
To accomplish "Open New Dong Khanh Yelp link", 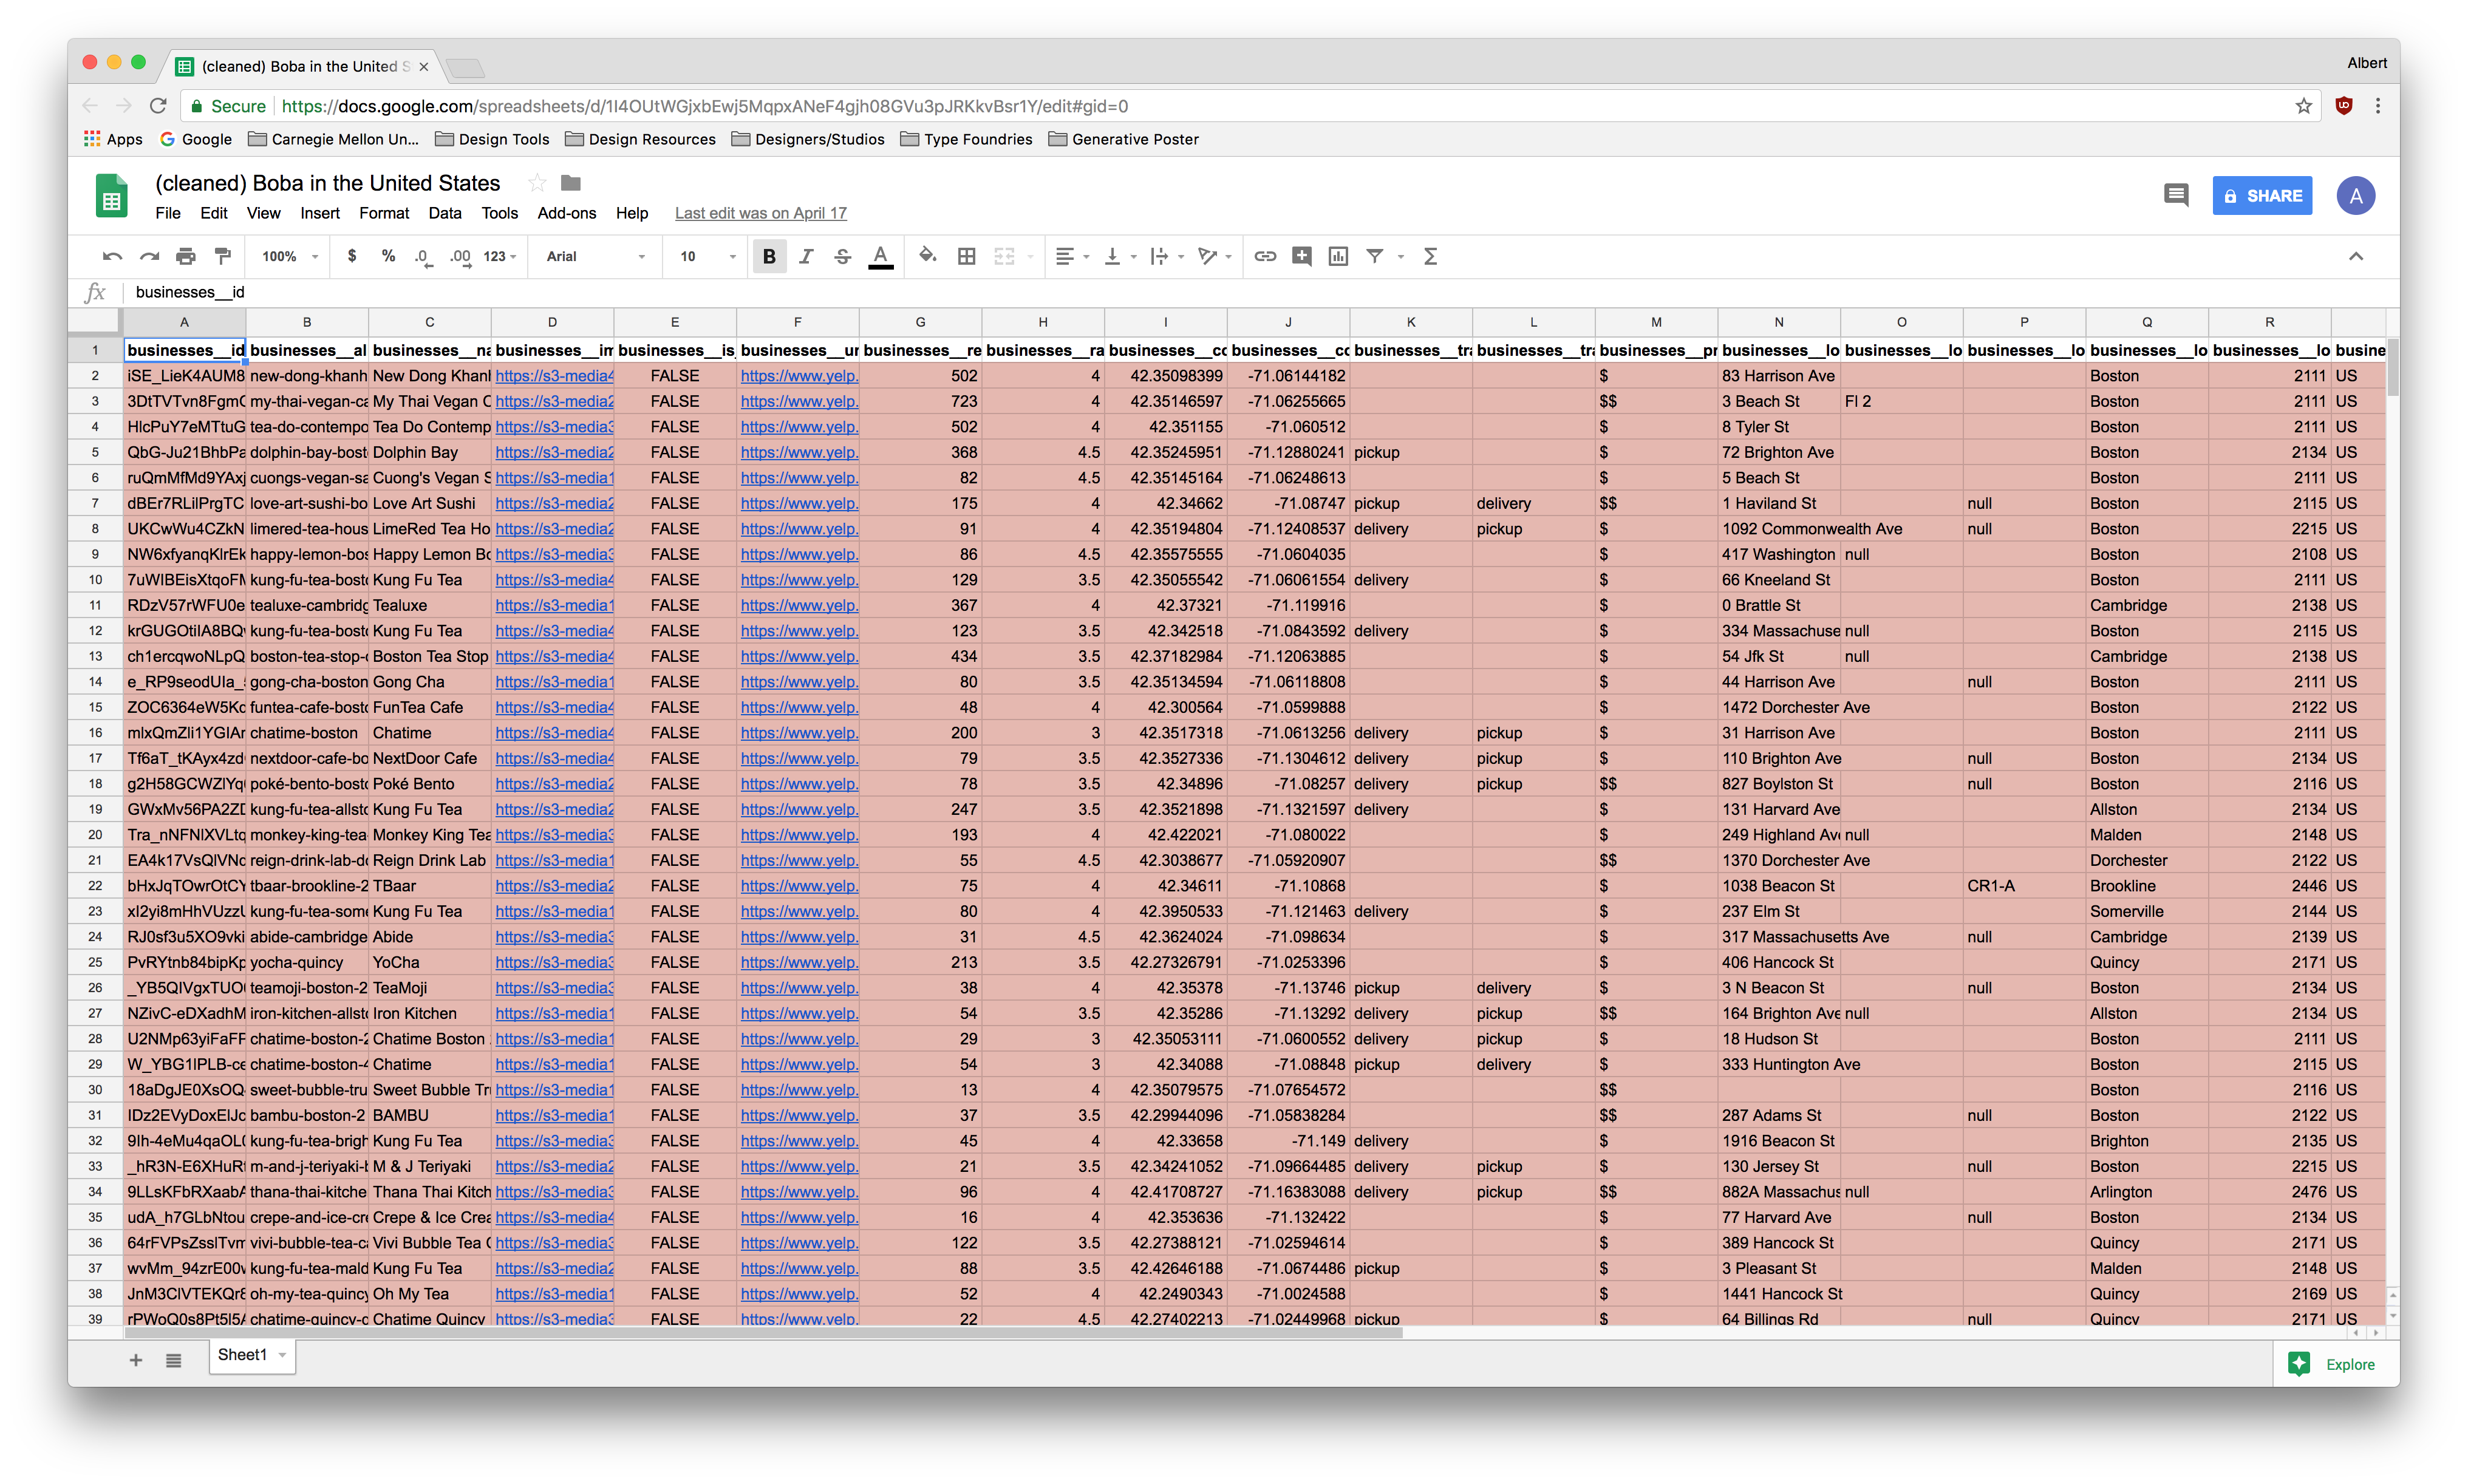I will click(x=799, y=376).
